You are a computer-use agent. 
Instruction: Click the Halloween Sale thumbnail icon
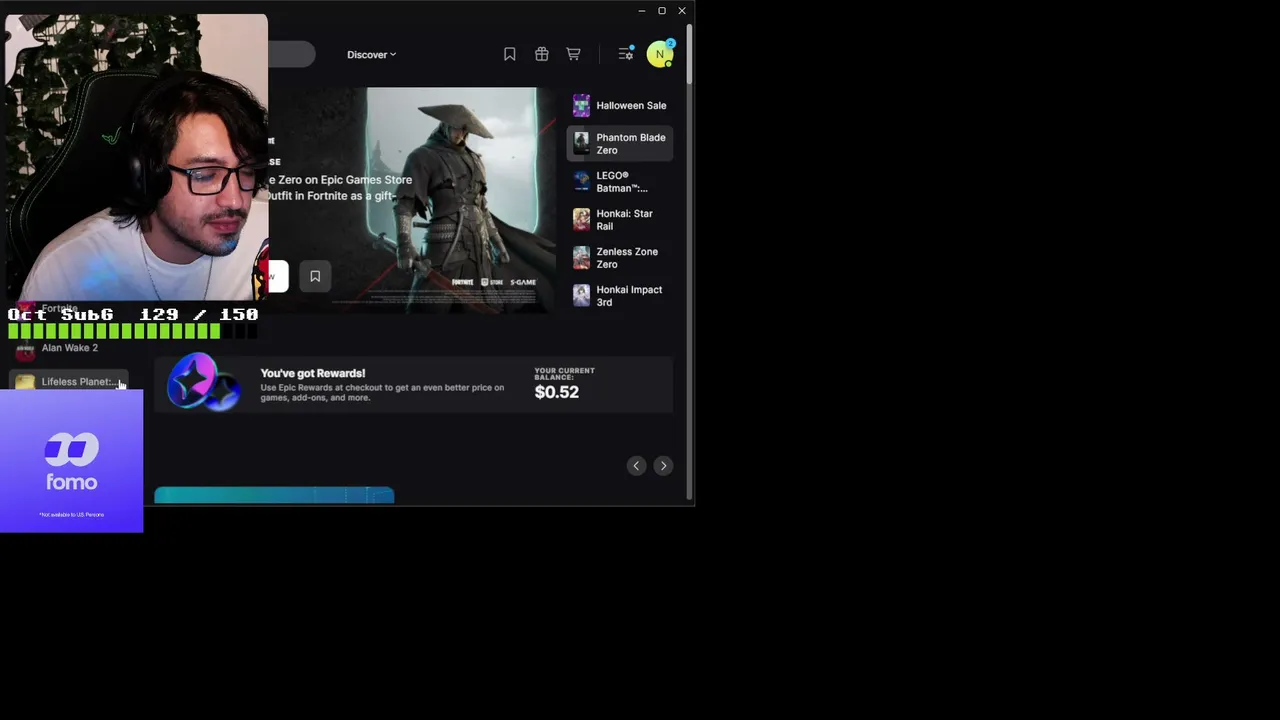coord(581,106)
